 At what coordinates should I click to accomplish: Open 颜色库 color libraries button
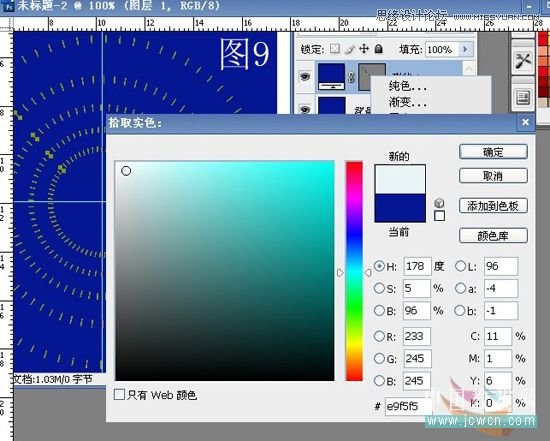[493, 235]
